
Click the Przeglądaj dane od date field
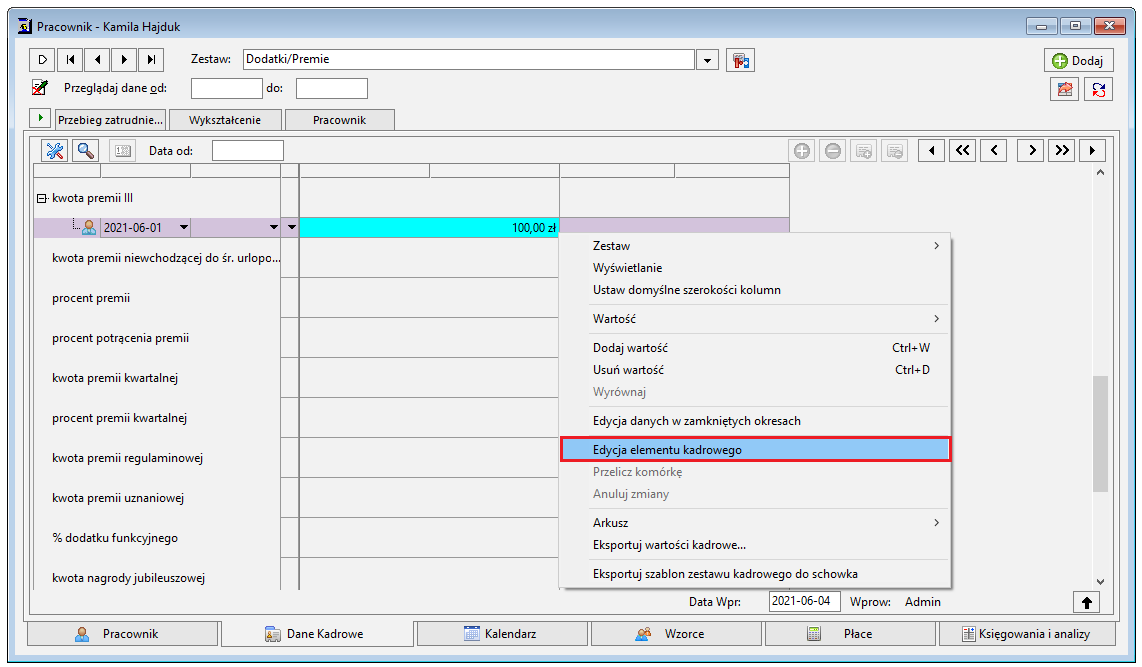[x=227, y=89]
